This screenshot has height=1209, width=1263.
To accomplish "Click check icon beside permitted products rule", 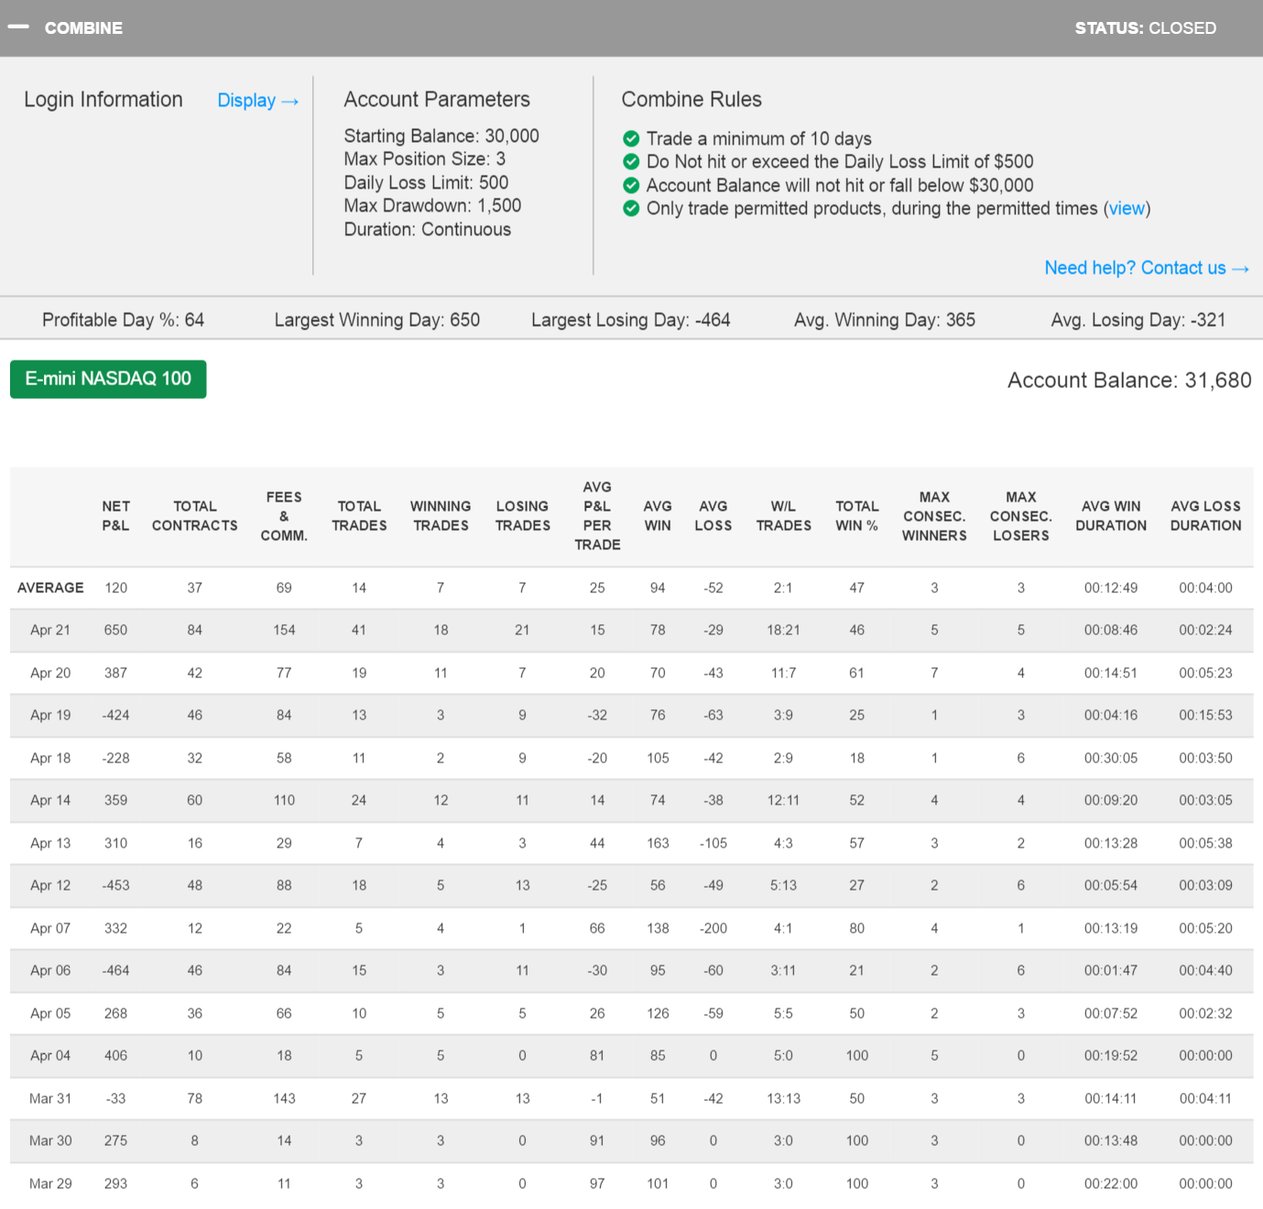I will point(631,208).
